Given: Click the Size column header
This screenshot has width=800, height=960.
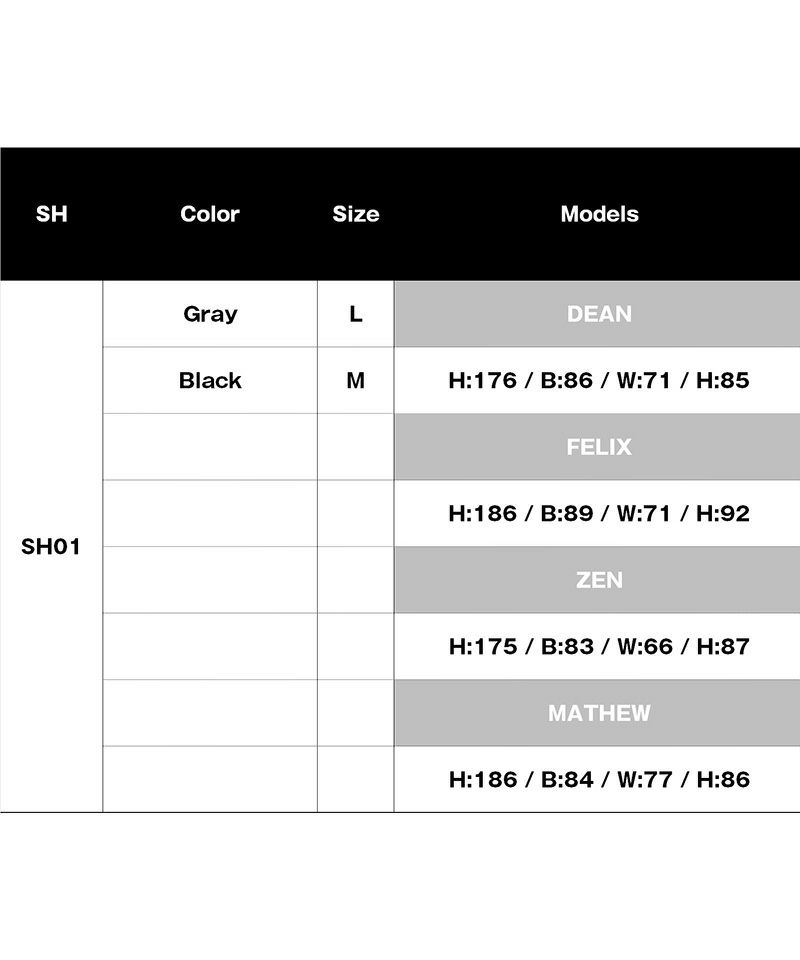Looking at the screenshot, I should pyautogui.click(x=356, y=214).
